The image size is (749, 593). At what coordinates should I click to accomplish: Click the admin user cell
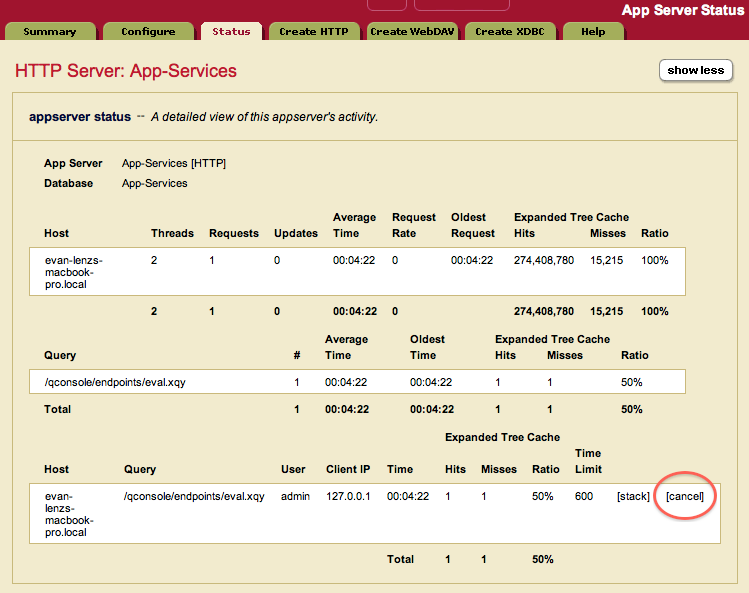pyautogui.click(x=295, y=496)
